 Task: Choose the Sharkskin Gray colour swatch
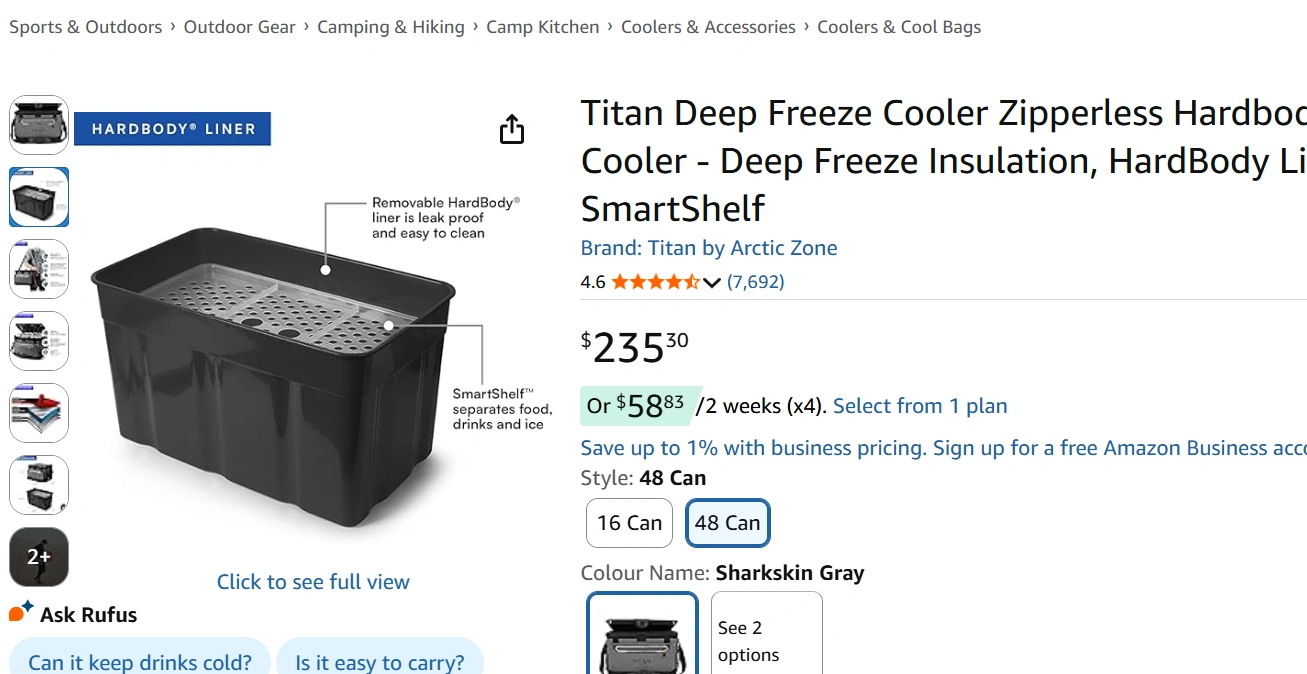(x=642, y=636)
